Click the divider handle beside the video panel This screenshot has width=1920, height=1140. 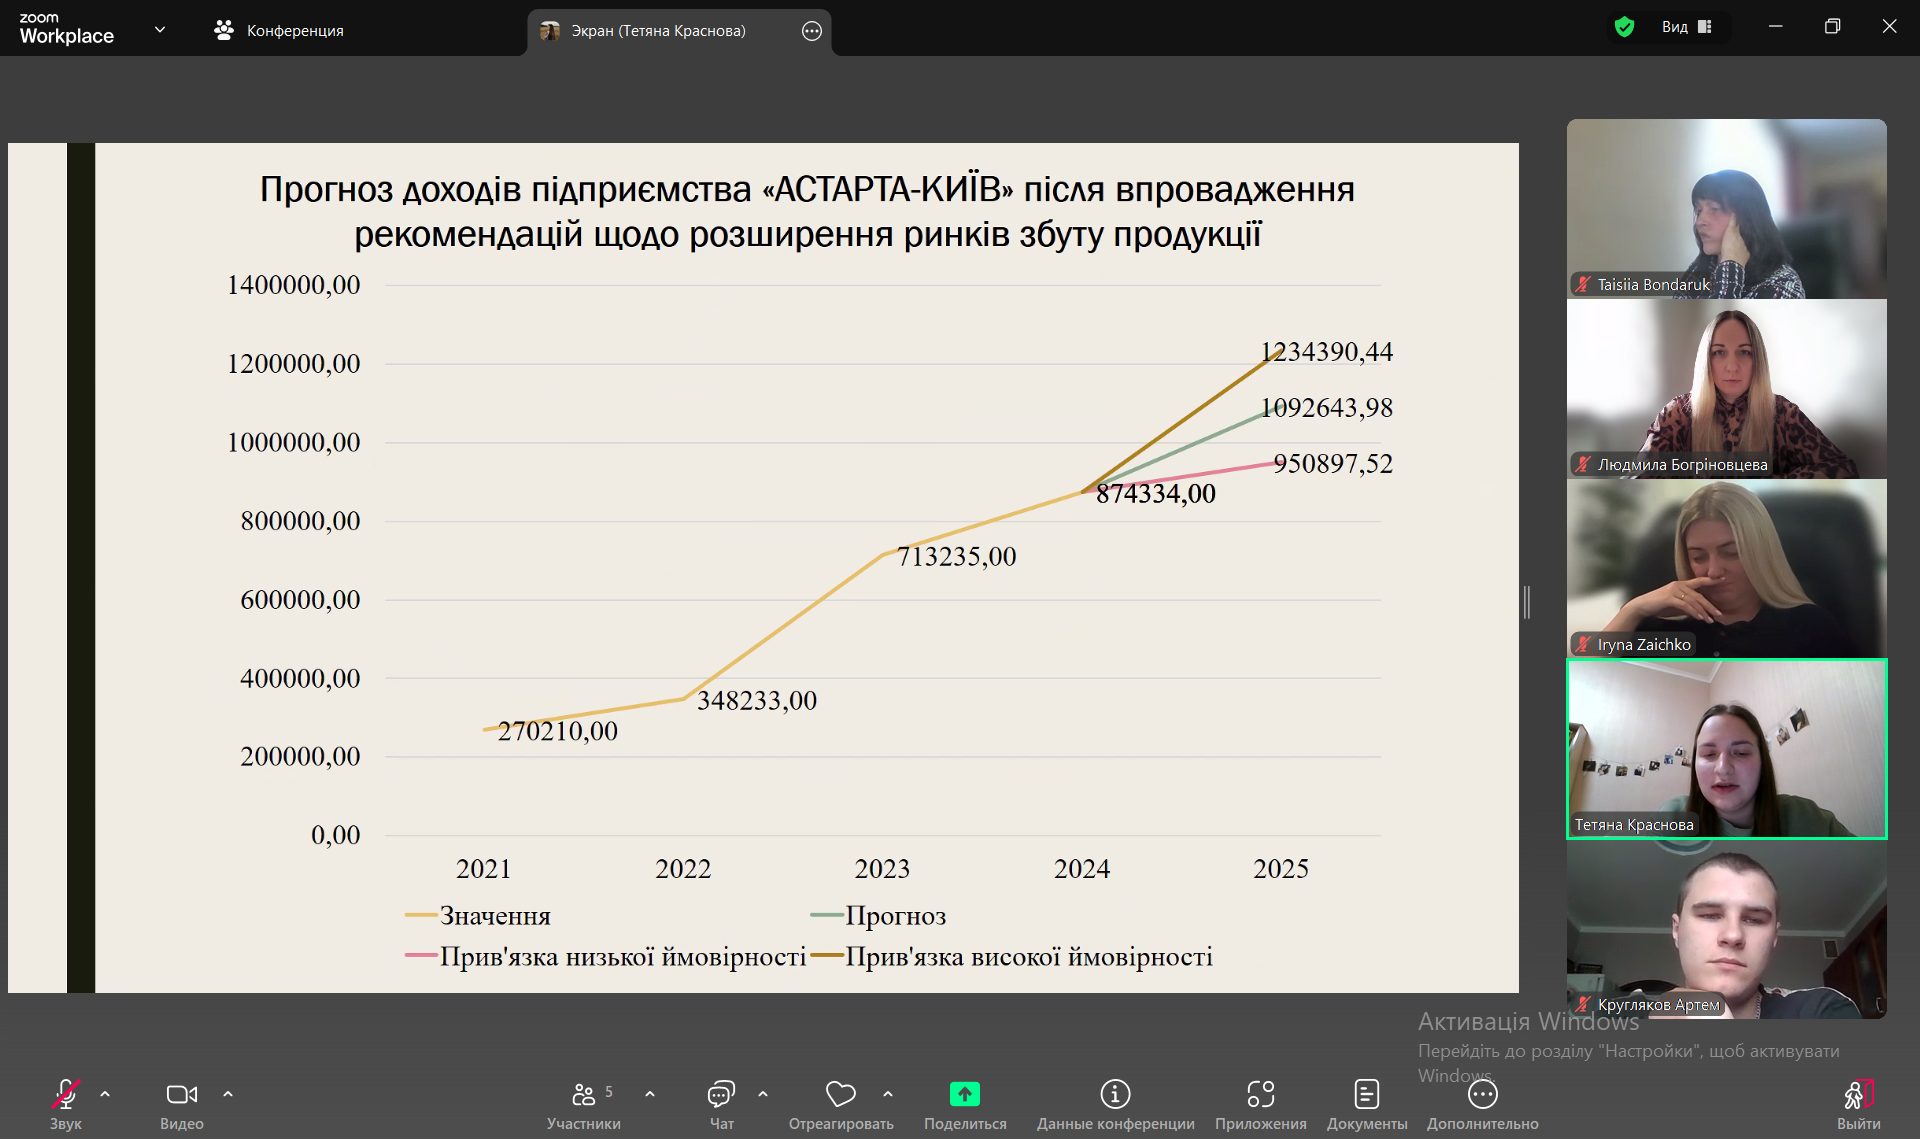pos(1527,602)
